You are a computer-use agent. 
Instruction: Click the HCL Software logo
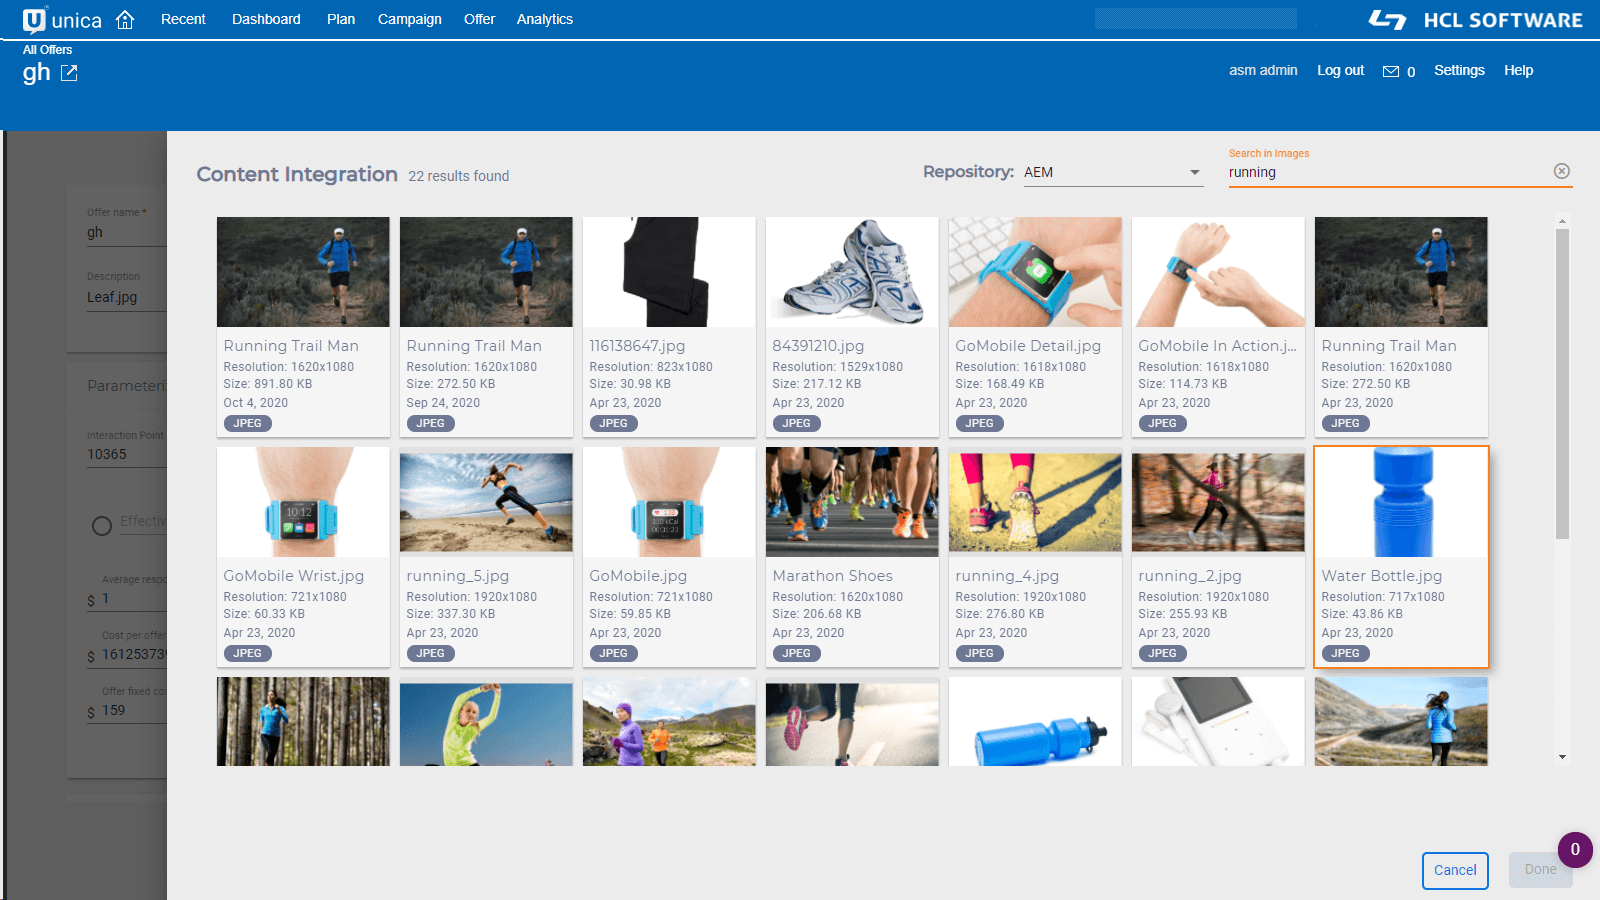click(x=1475, y=20)
